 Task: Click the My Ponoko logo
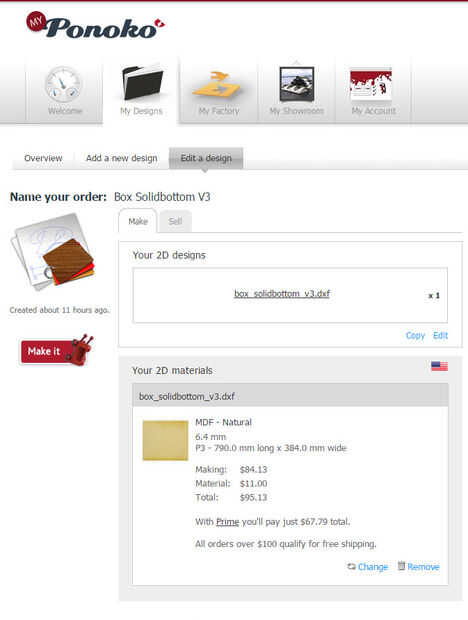click(95, 26)
